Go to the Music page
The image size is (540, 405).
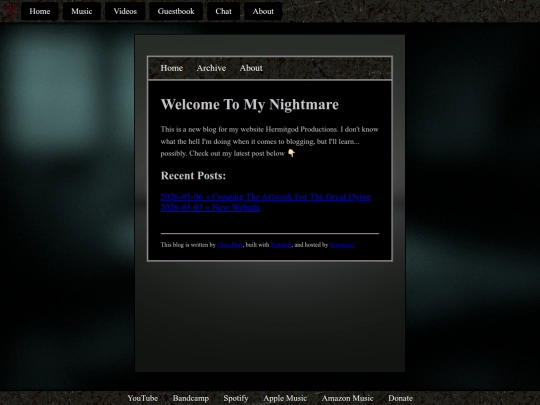point(82,11)
